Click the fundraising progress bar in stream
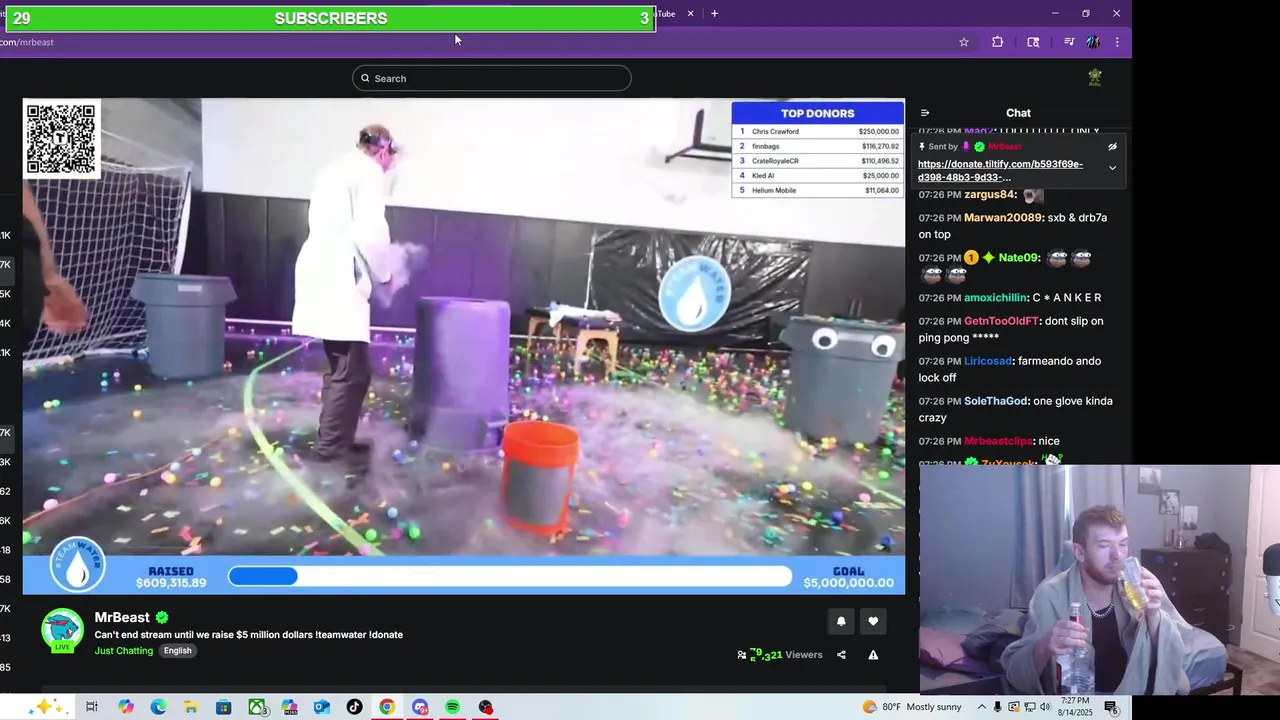This screenshot has width=1280, height=720. pyautogui.click(x=510, y=576)
